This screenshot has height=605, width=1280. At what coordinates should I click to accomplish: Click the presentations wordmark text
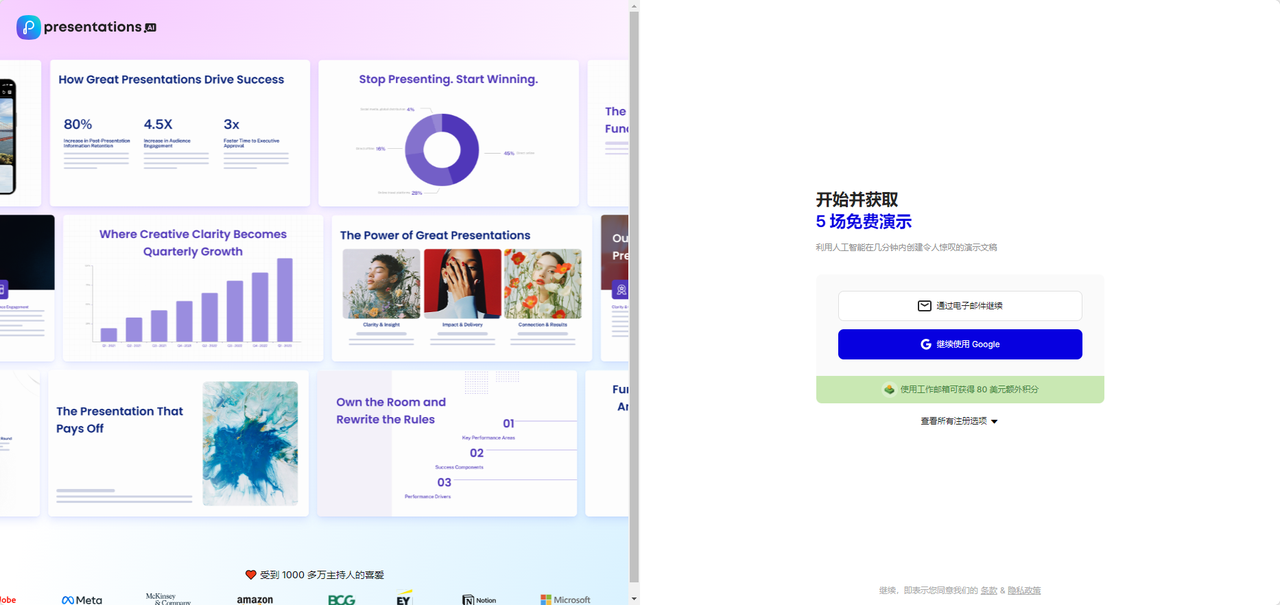tap(93, 27)
